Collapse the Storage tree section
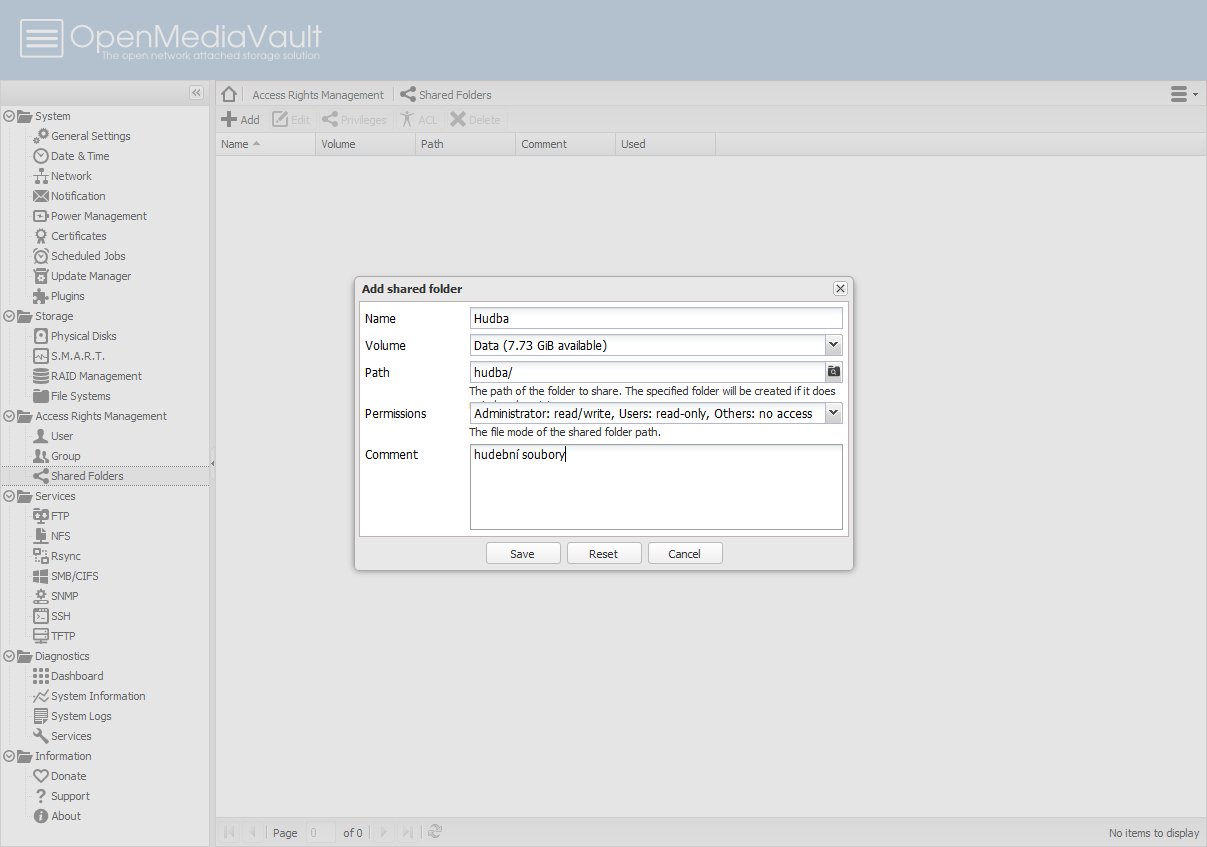Screen dimensions: 1207x847 coord(9,316)
